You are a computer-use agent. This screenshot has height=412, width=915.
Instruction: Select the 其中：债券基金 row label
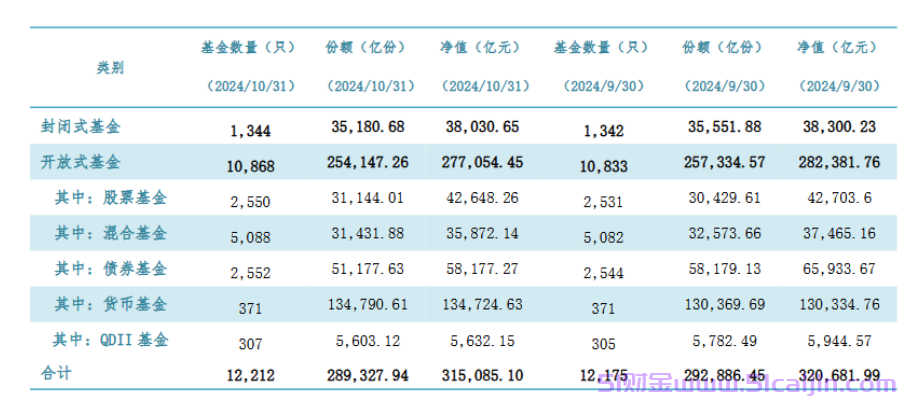tap(111, 268)
